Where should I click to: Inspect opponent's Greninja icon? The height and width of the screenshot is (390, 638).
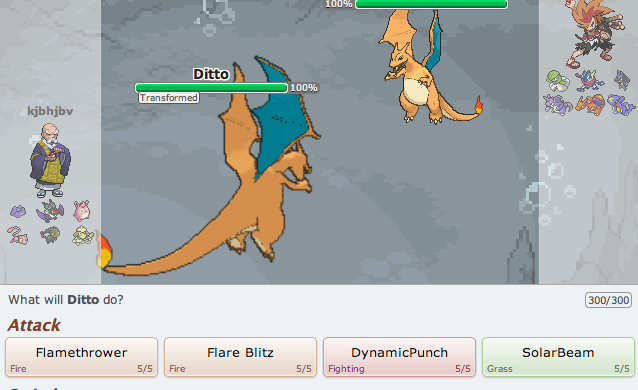coord(589,81)
